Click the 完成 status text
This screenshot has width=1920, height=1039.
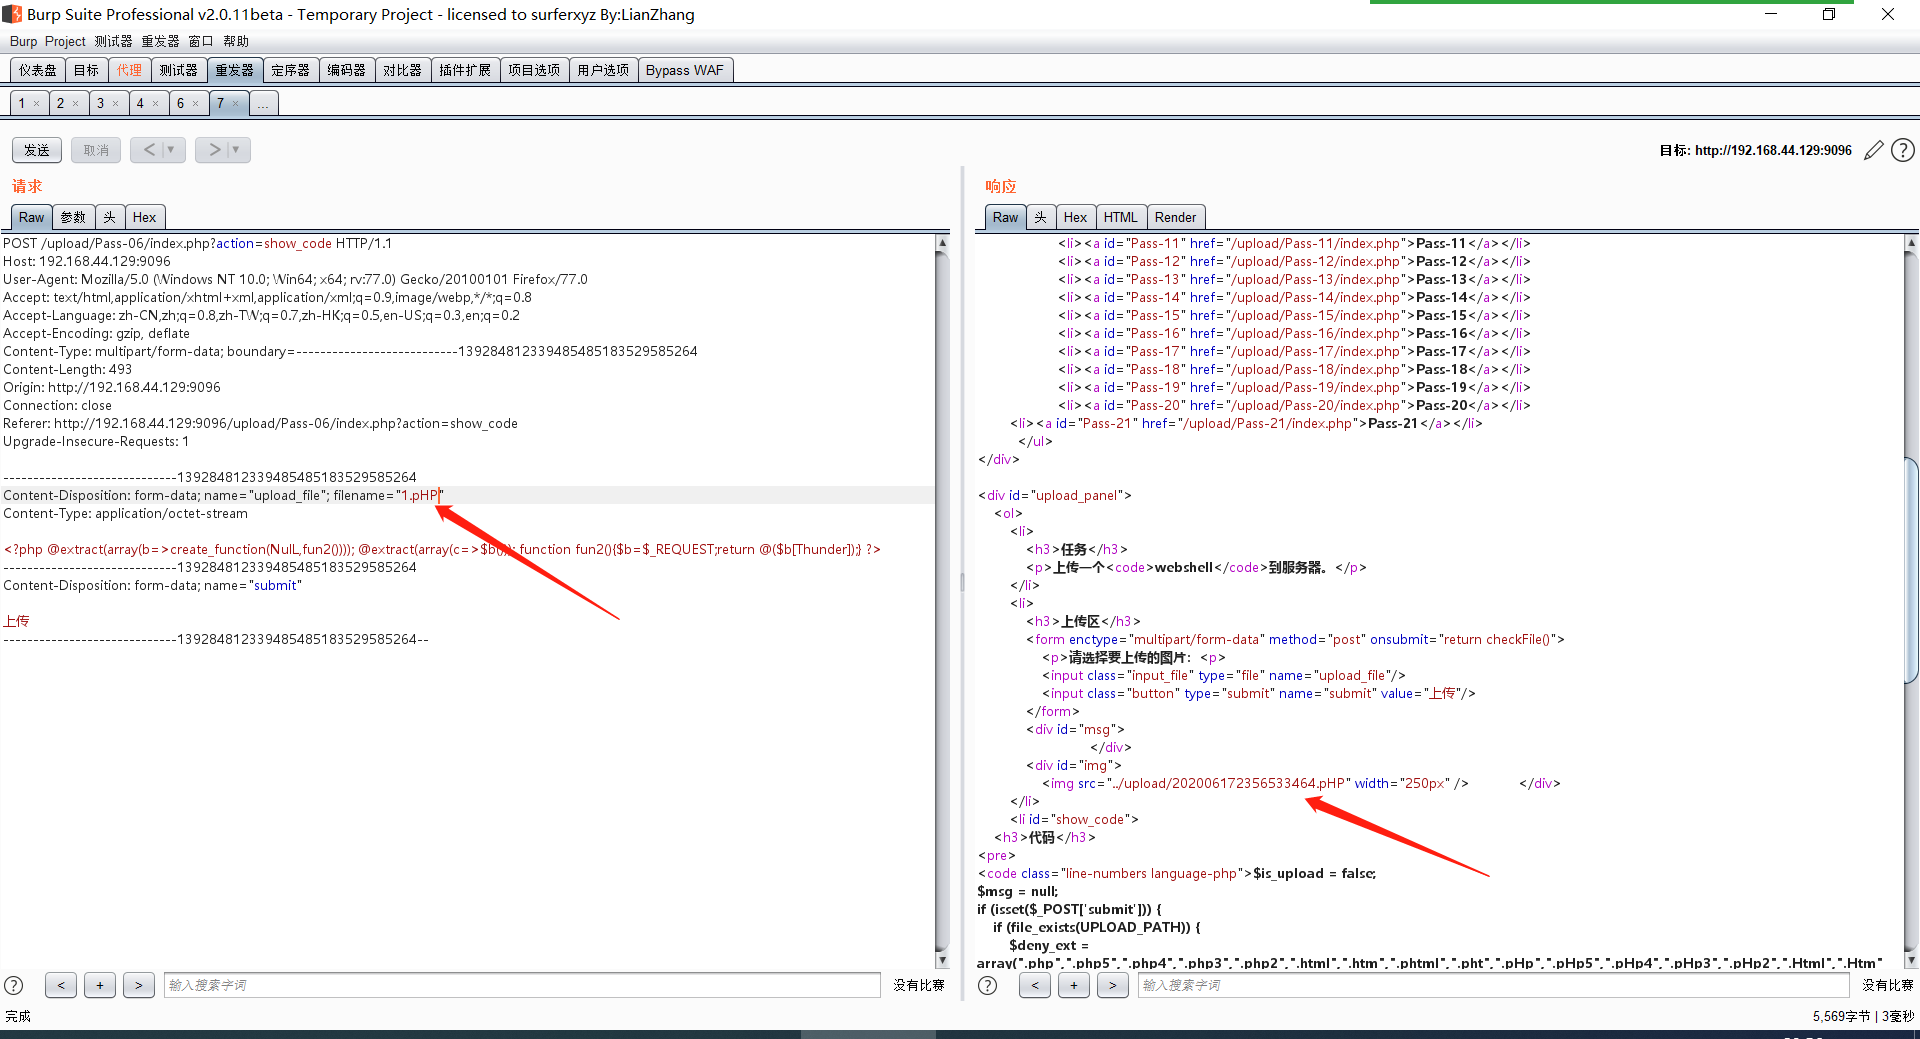coord(18,1016)
